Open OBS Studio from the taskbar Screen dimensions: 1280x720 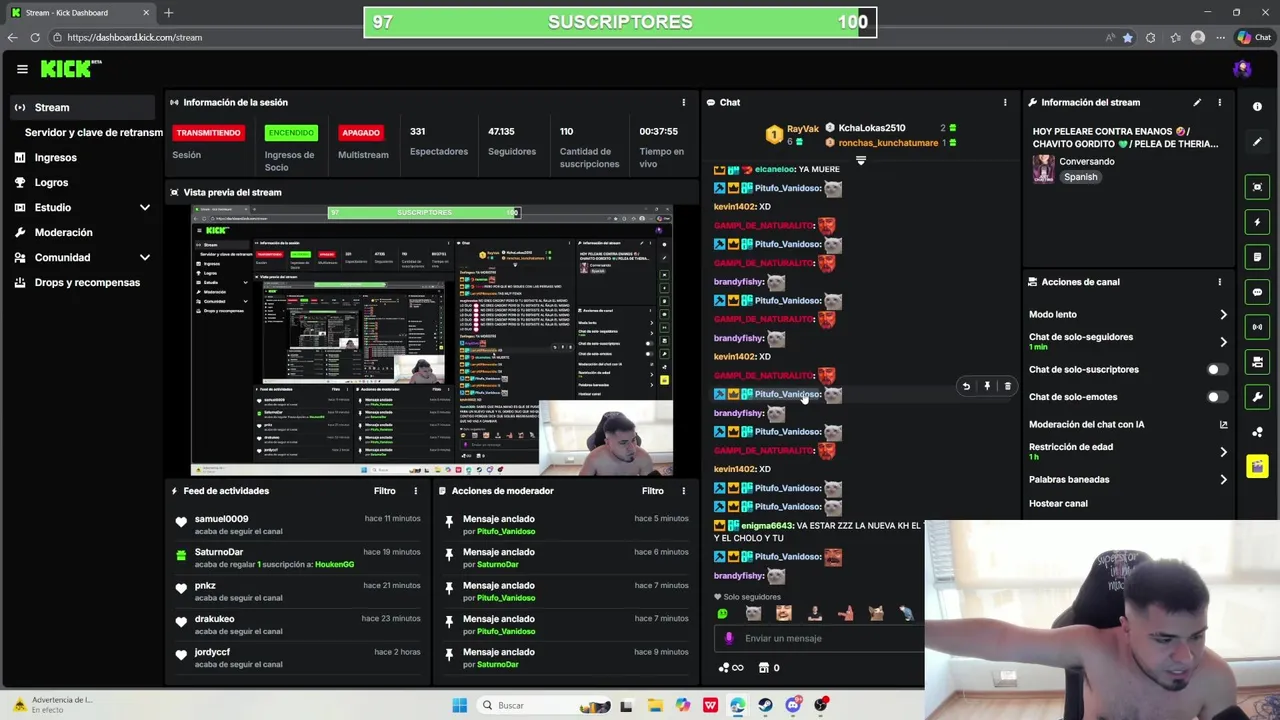click(821, 705)
